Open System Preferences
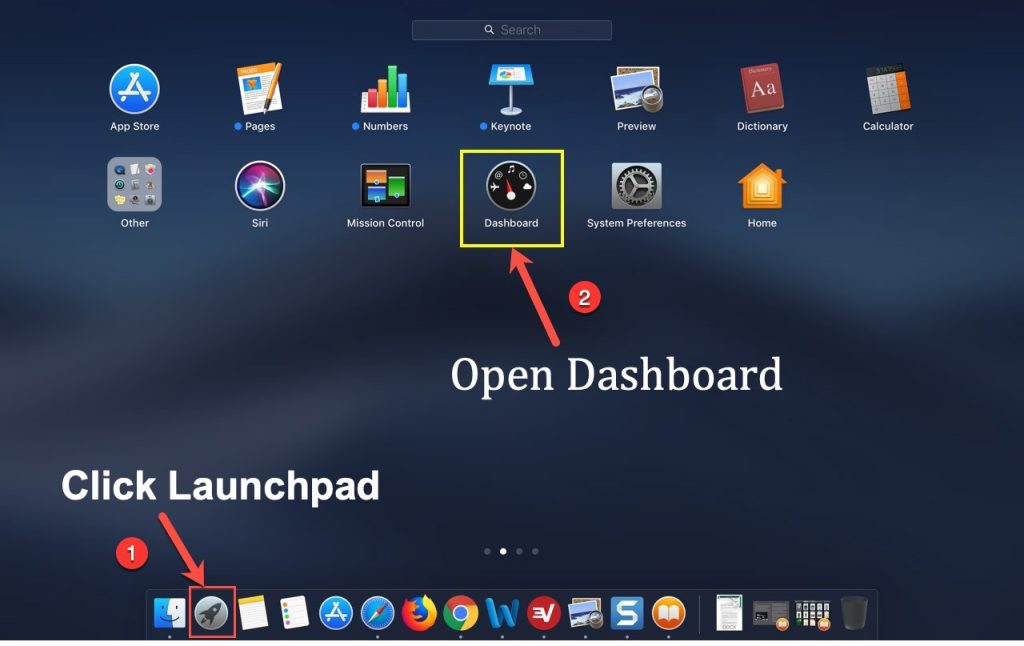Screen dimensions: 1024x646 pyautogui.click(x=636, y=186)
